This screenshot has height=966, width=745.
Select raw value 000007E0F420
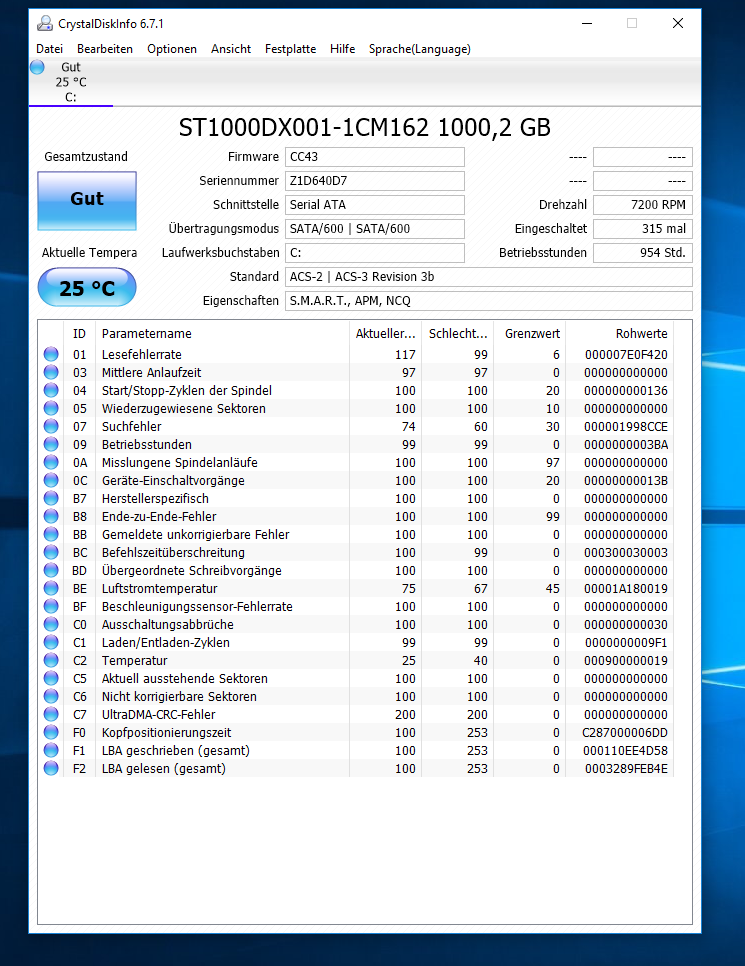(x=626, y=355)
